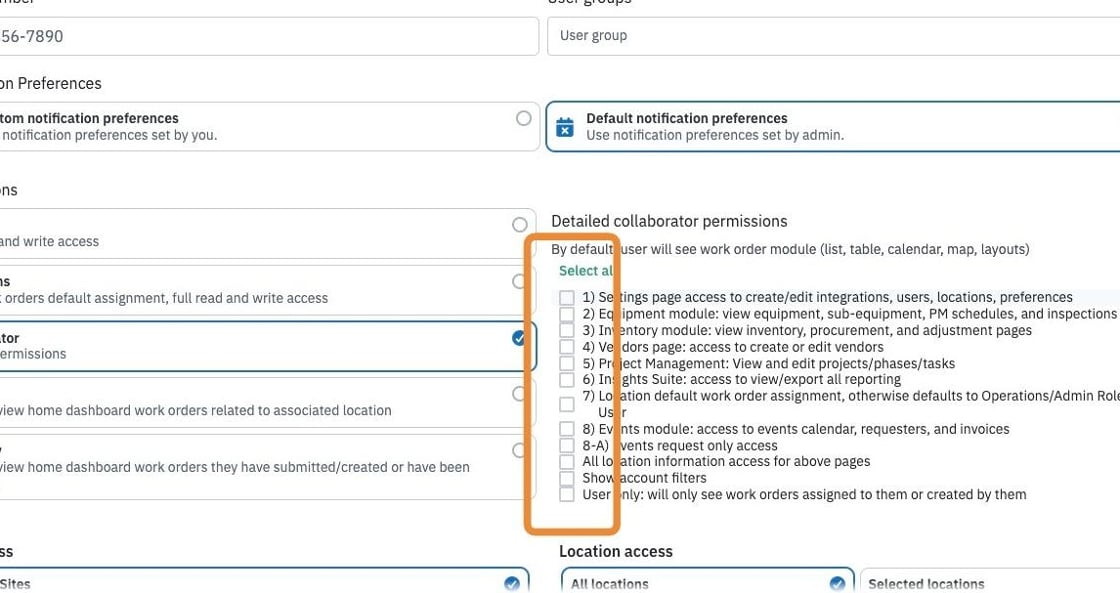Enable the Show account filters checkbox

point(566,478)
